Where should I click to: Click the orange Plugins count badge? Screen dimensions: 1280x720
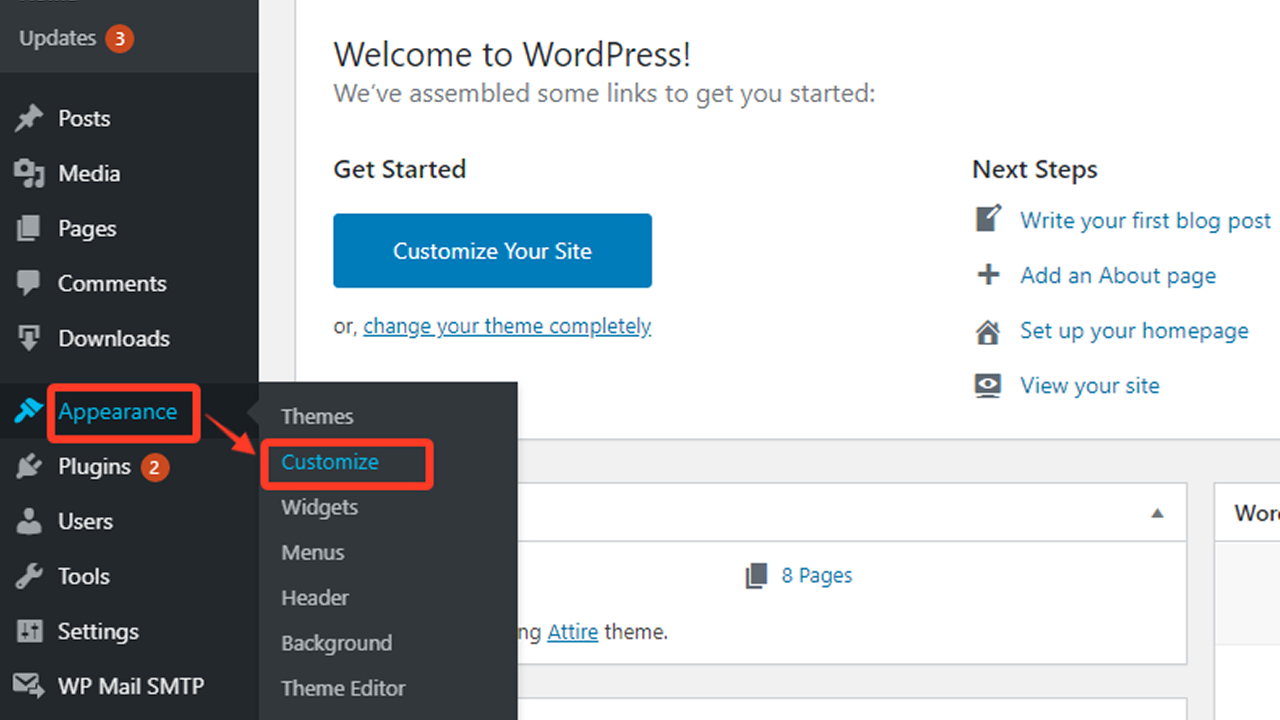click(x=154, y=467)
